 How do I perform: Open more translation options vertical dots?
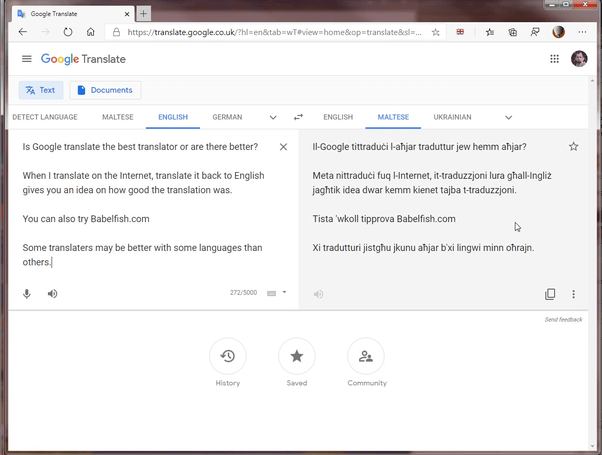pos(573,294)
